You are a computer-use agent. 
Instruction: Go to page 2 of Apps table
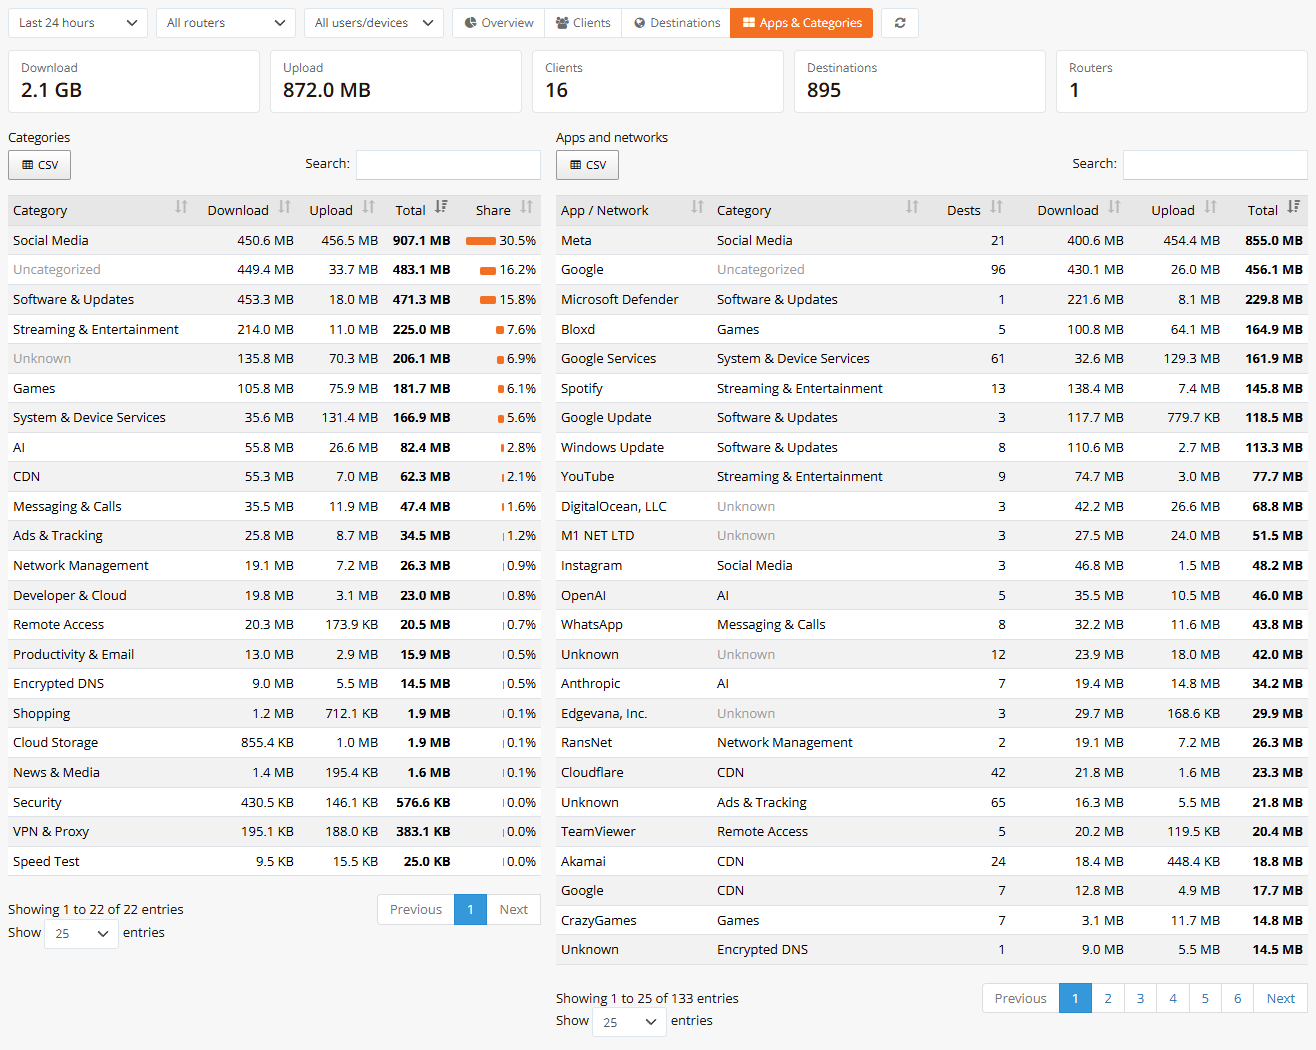tap(1108, 998)
